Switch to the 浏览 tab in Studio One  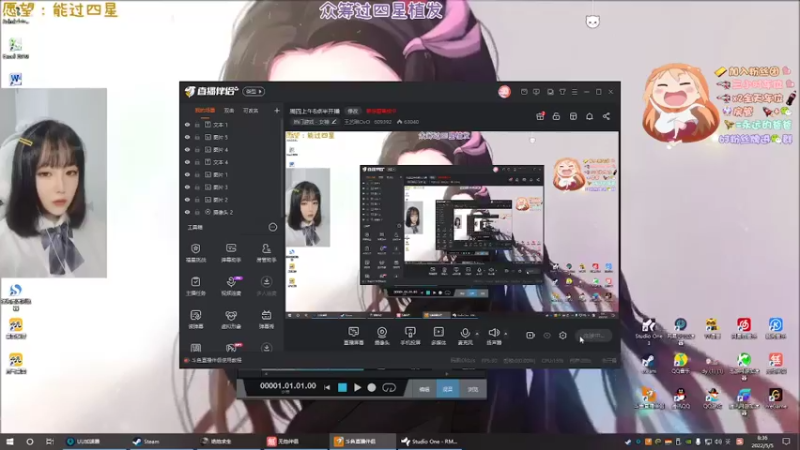click(x=472, y=389)
